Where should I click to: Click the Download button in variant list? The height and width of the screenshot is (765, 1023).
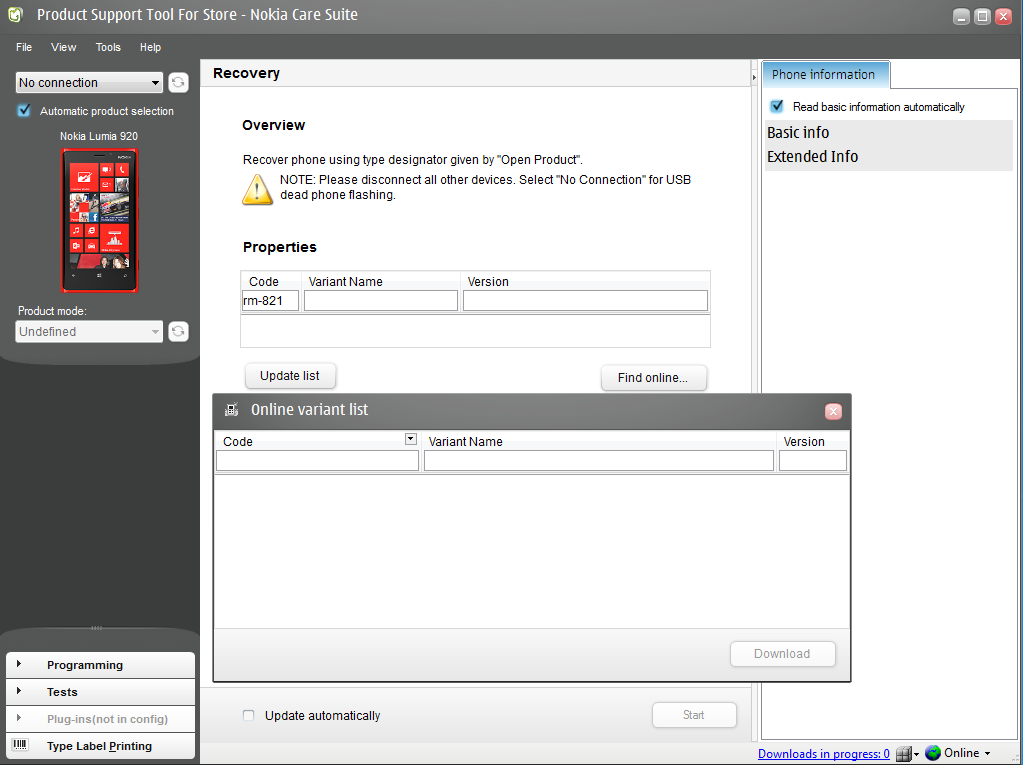pos(782,653)
